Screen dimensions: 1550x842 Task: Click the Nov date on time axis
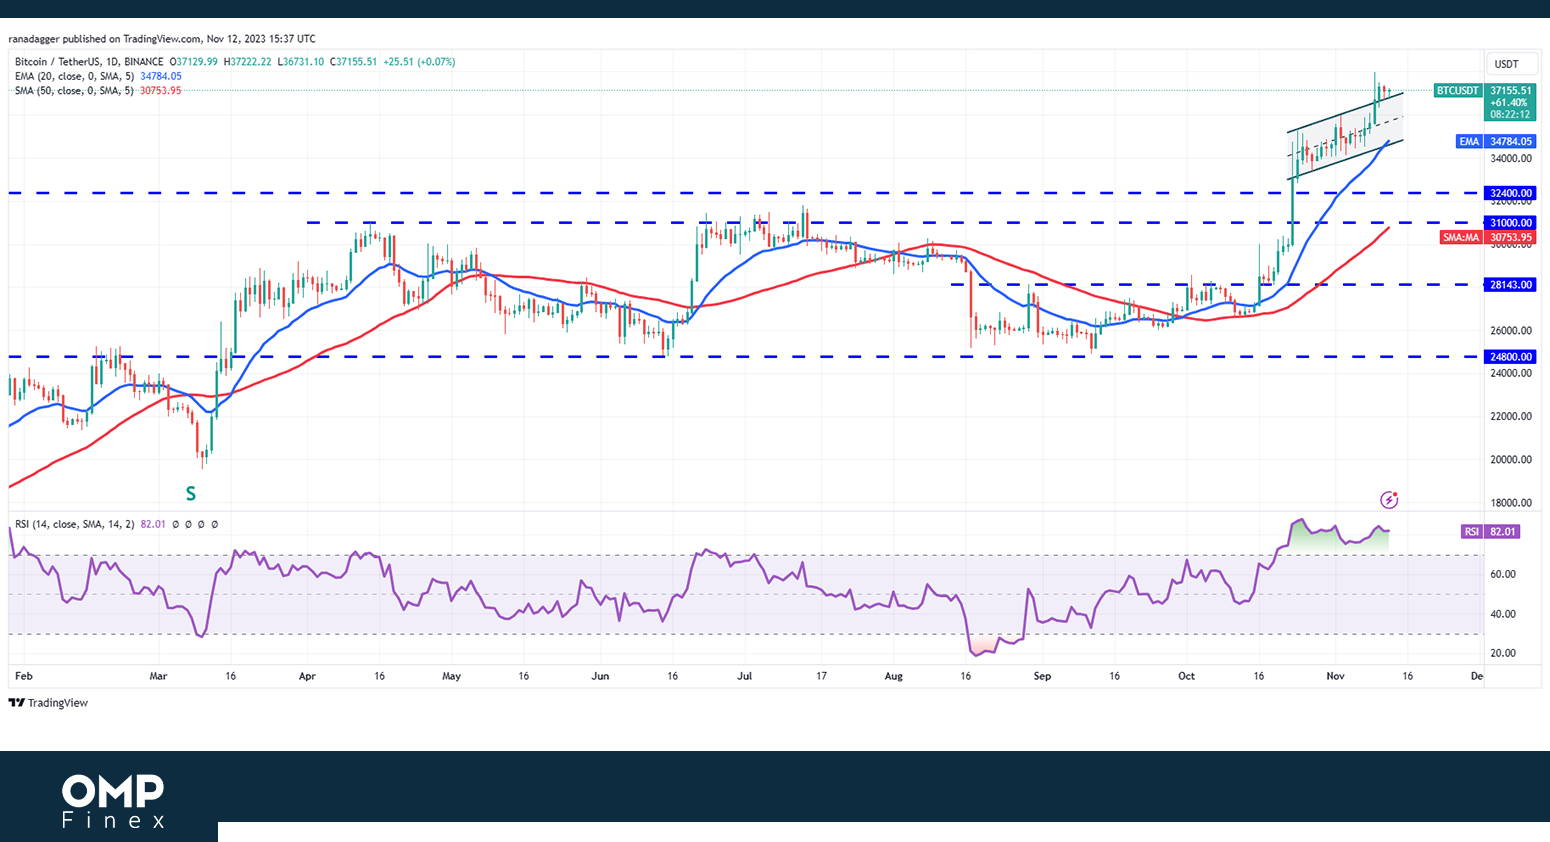[1335, 676]
